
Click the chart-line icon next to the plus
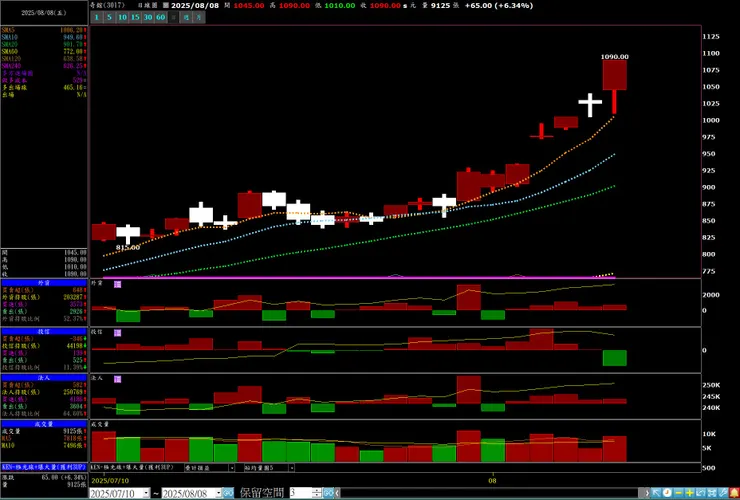[x=701, y=493]
